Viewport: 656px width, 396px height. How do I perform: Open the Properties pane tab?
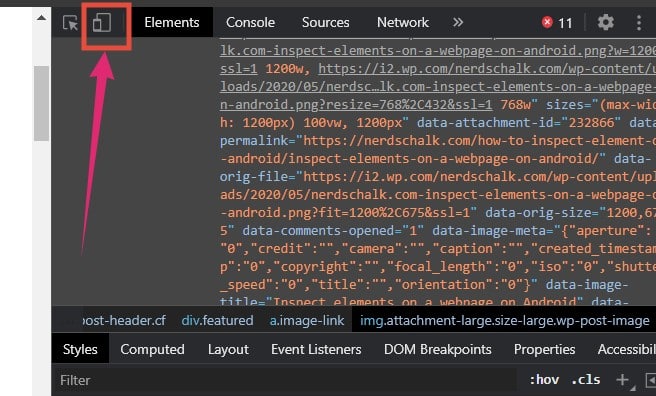click(x=544, y=349)
